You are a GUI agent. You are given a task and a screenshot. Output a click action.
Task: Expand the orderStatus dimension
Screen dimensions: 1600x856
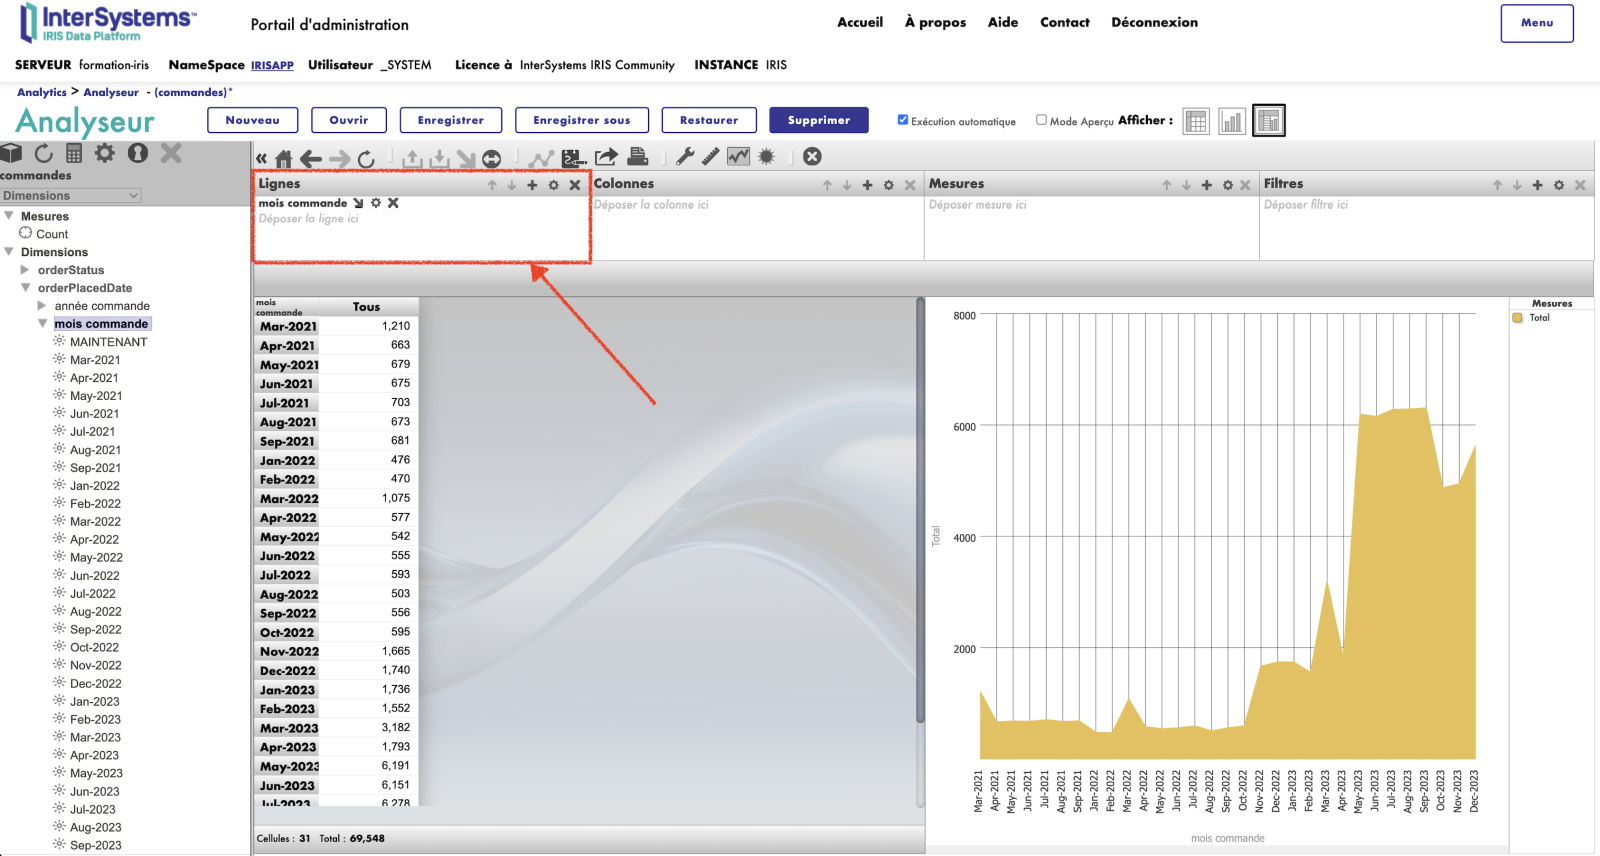[x=25, y=270]
